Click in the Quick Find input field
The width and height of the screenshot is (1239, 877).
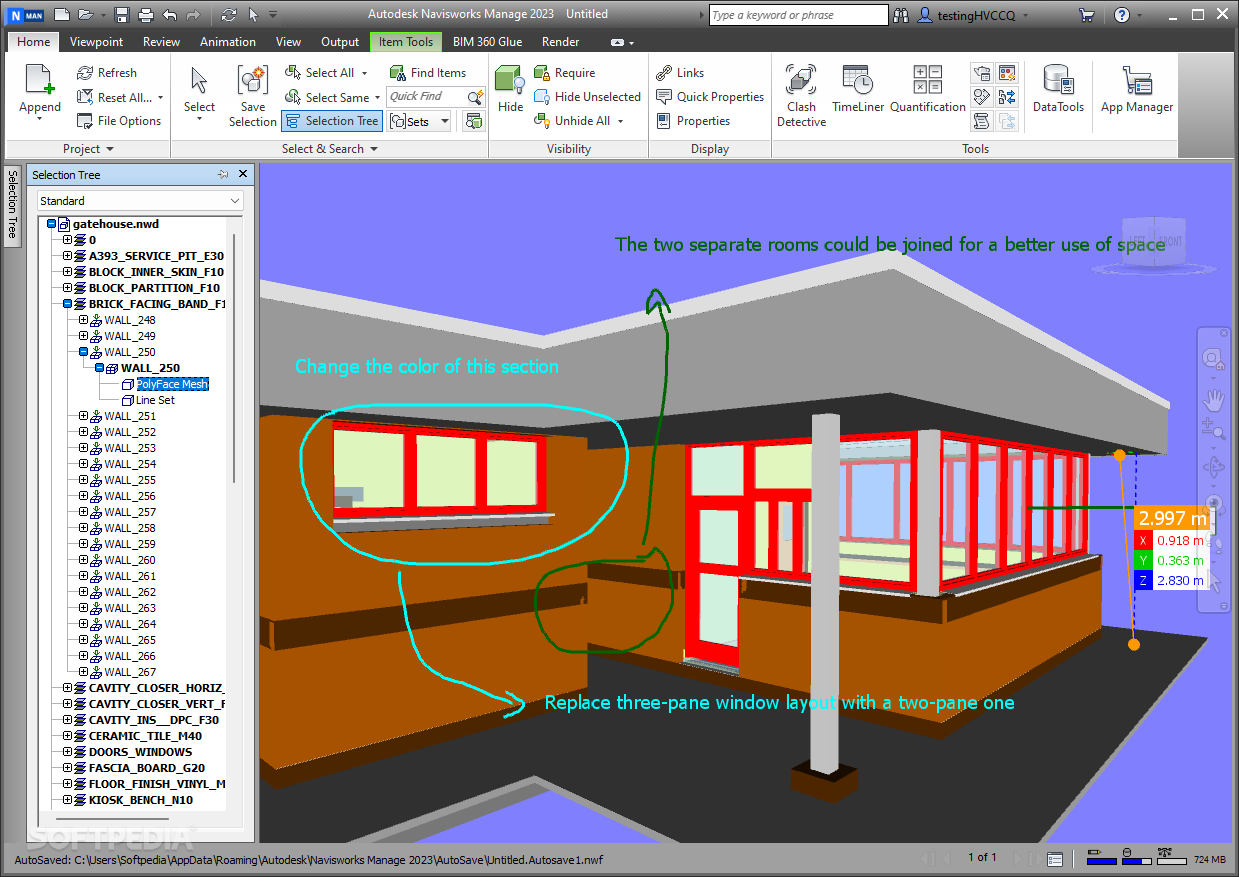pos(426,97)
